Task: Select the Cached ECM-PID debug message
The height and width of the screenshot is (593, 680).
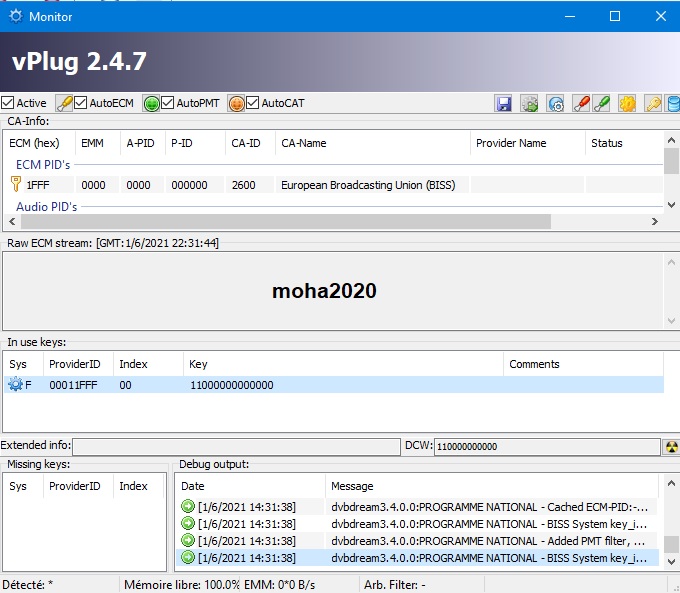Action: 418,507
